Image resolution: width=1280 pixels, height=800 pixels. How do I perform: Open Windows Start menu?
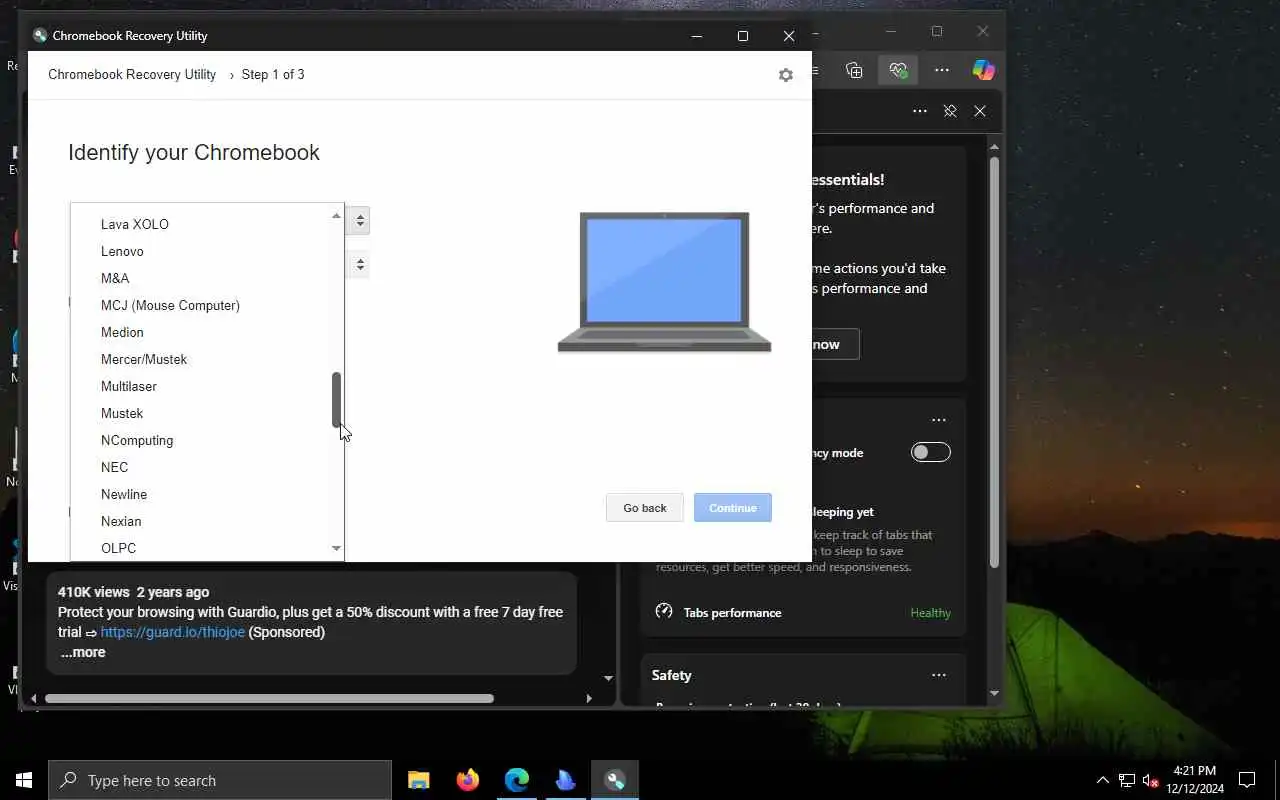point(24,780)
